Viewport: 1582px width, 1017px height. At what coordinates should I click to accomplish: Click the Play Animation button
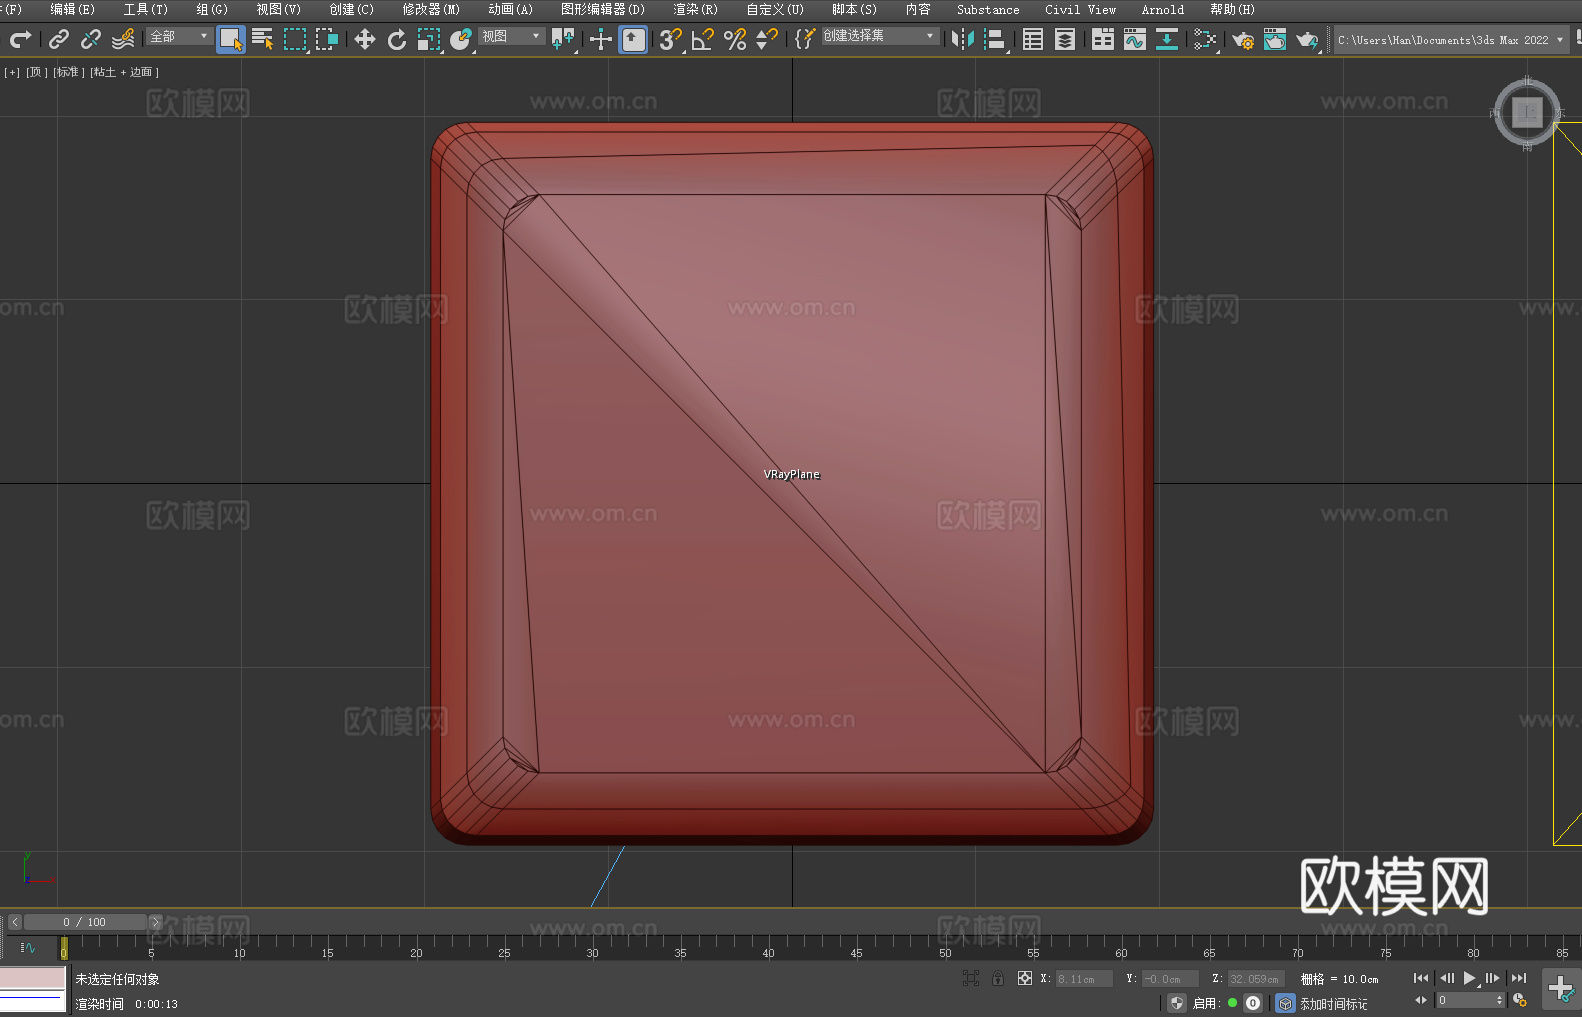coord(1469,978)
